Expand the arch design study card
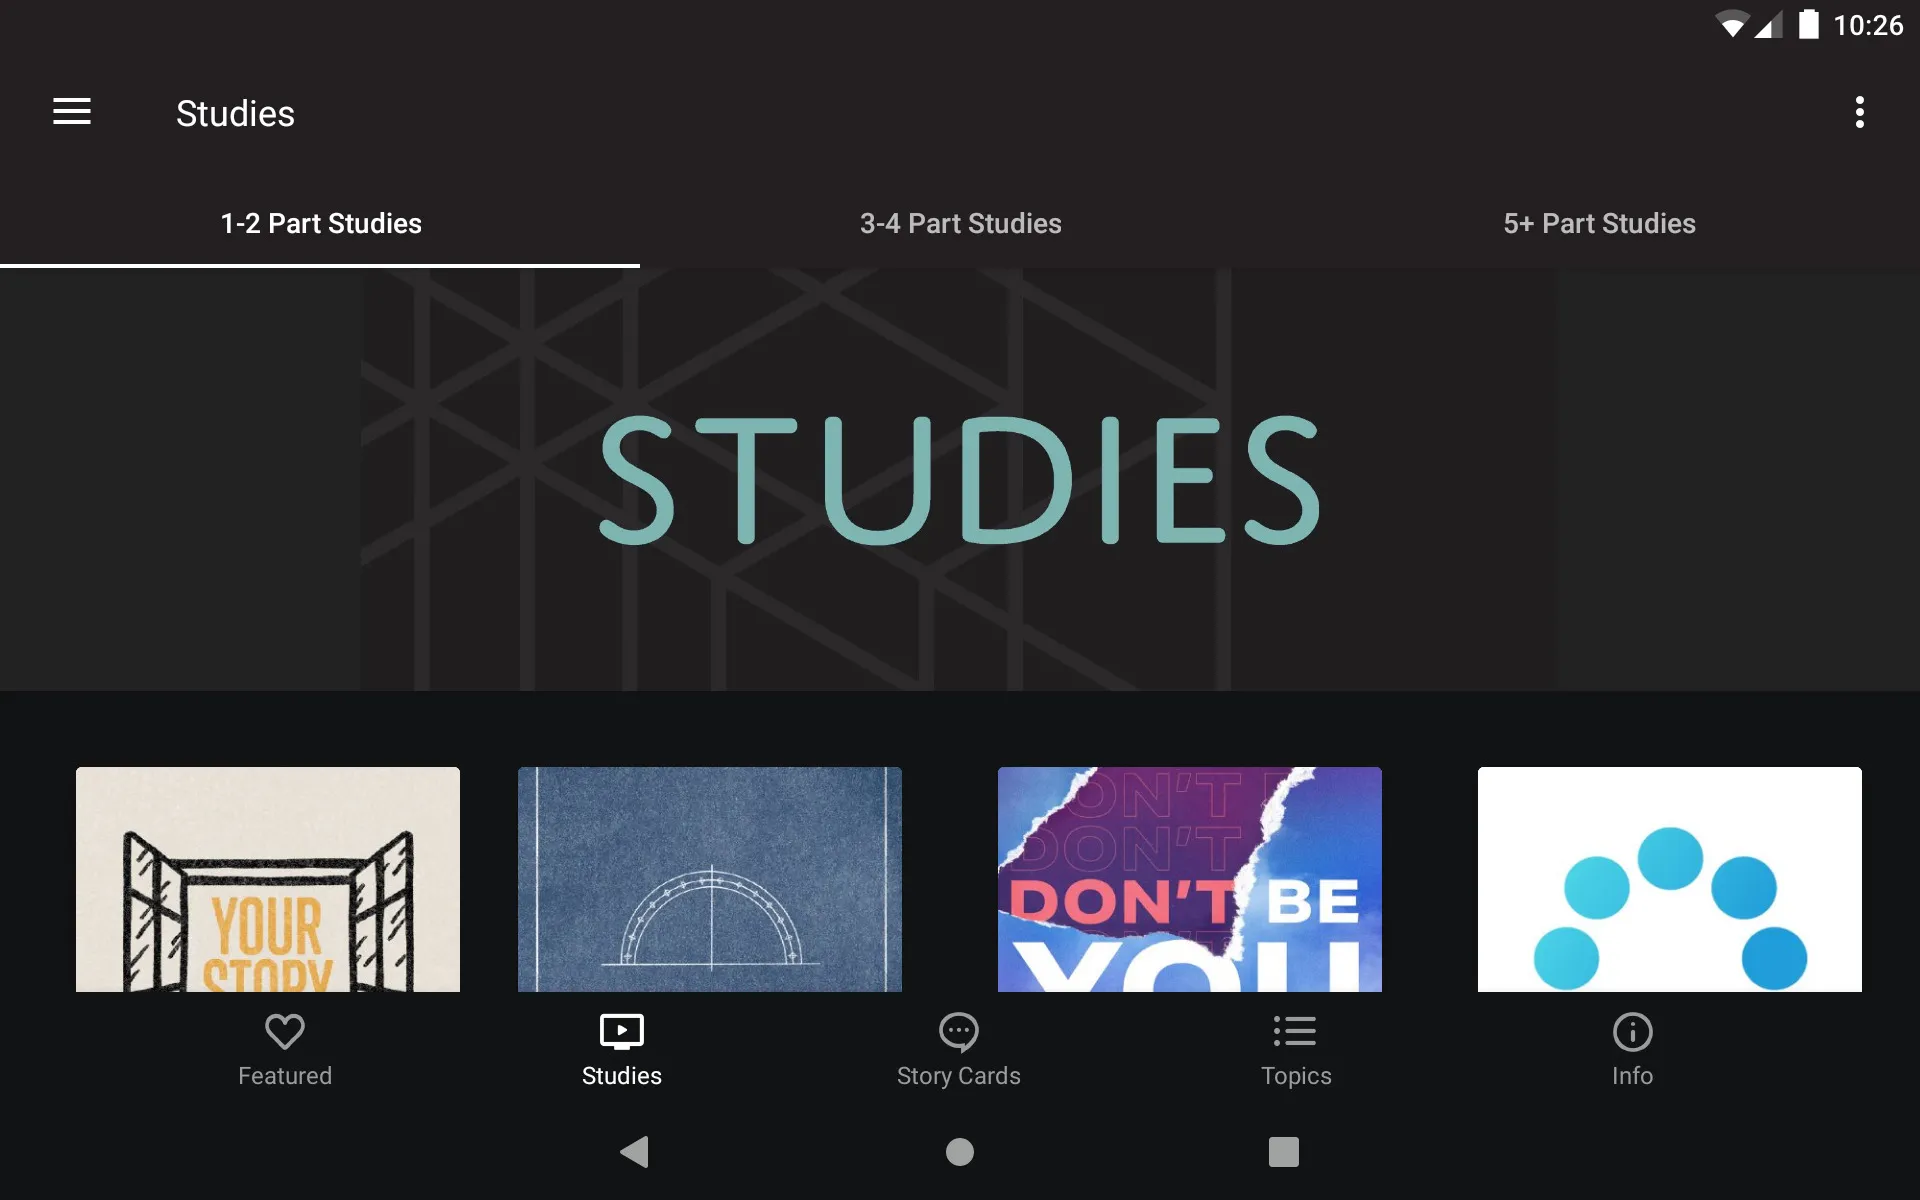Screen dimensions: 1920x1200 click(x=710, y=878)
